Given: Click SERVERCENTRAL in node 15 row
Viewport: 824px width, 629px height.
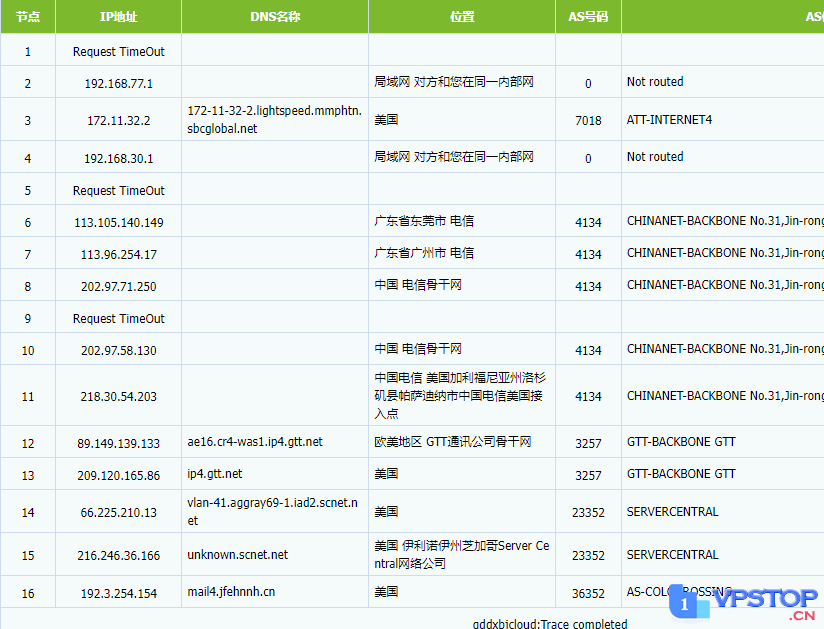Looking at the screenshot, I should [672, 555].
